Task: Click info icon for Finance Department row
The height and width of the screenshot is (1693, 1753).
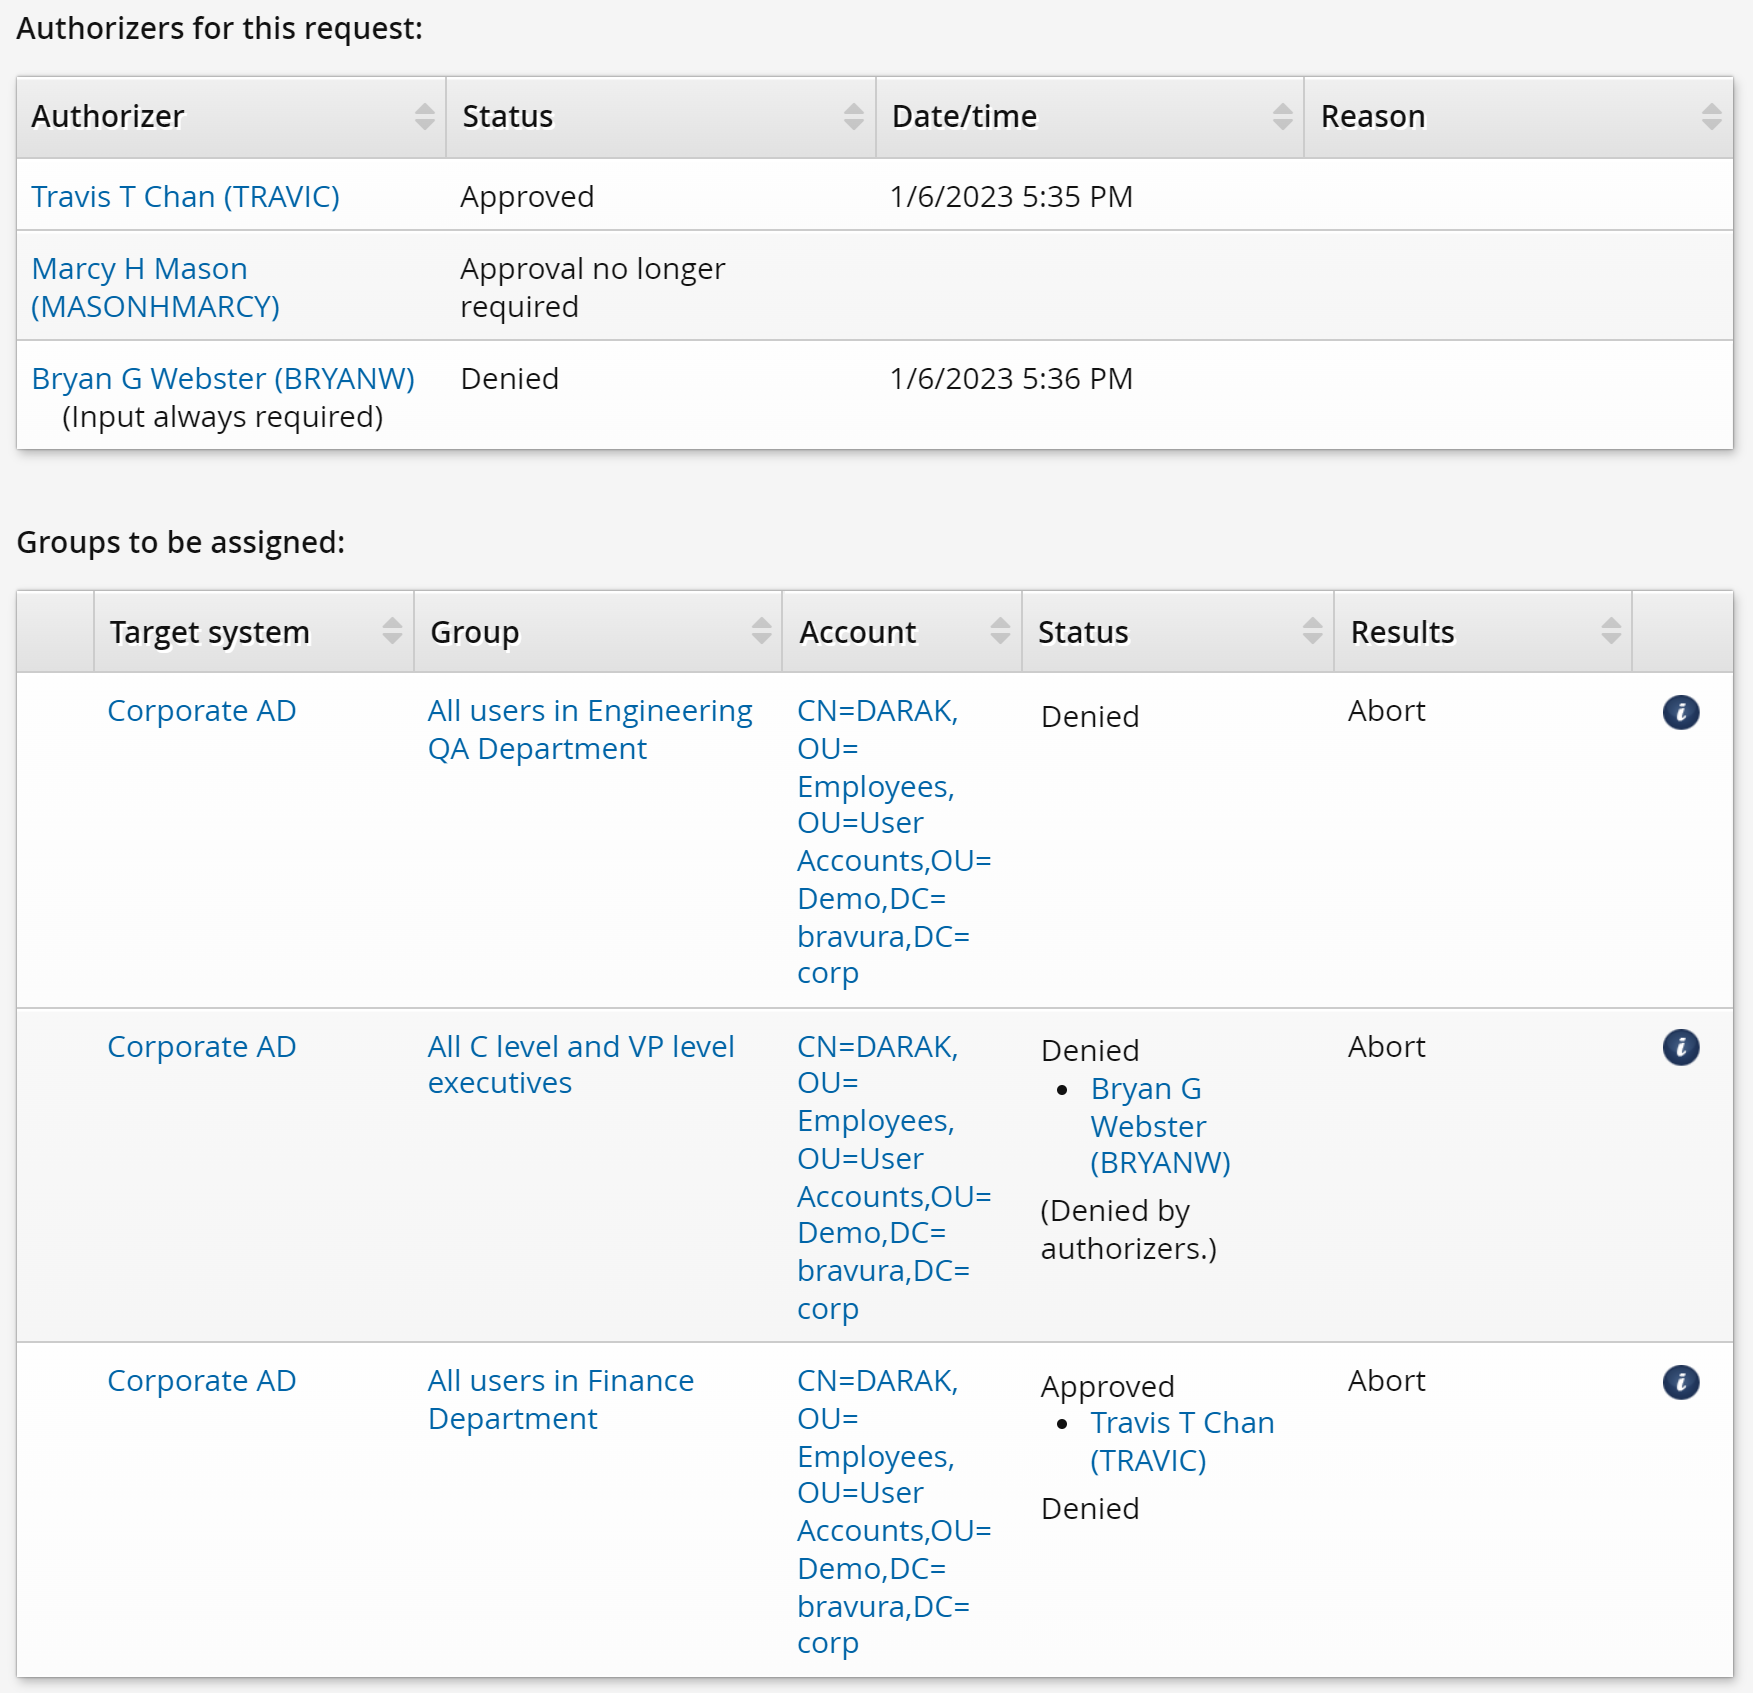Action: pos(1680,1382)
